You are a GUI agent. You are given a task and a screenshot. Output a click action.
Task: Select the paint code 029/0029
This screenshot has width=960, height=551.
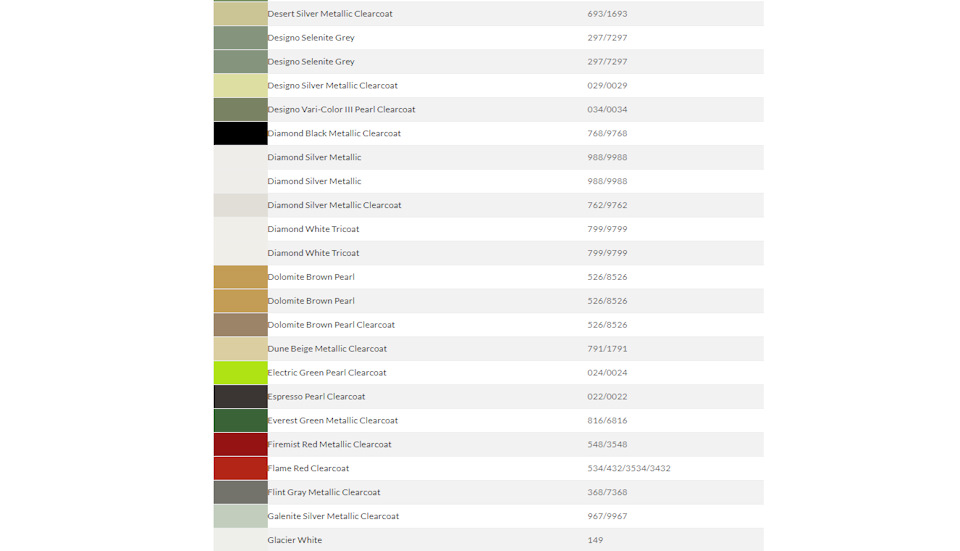[x=607, y=86]
